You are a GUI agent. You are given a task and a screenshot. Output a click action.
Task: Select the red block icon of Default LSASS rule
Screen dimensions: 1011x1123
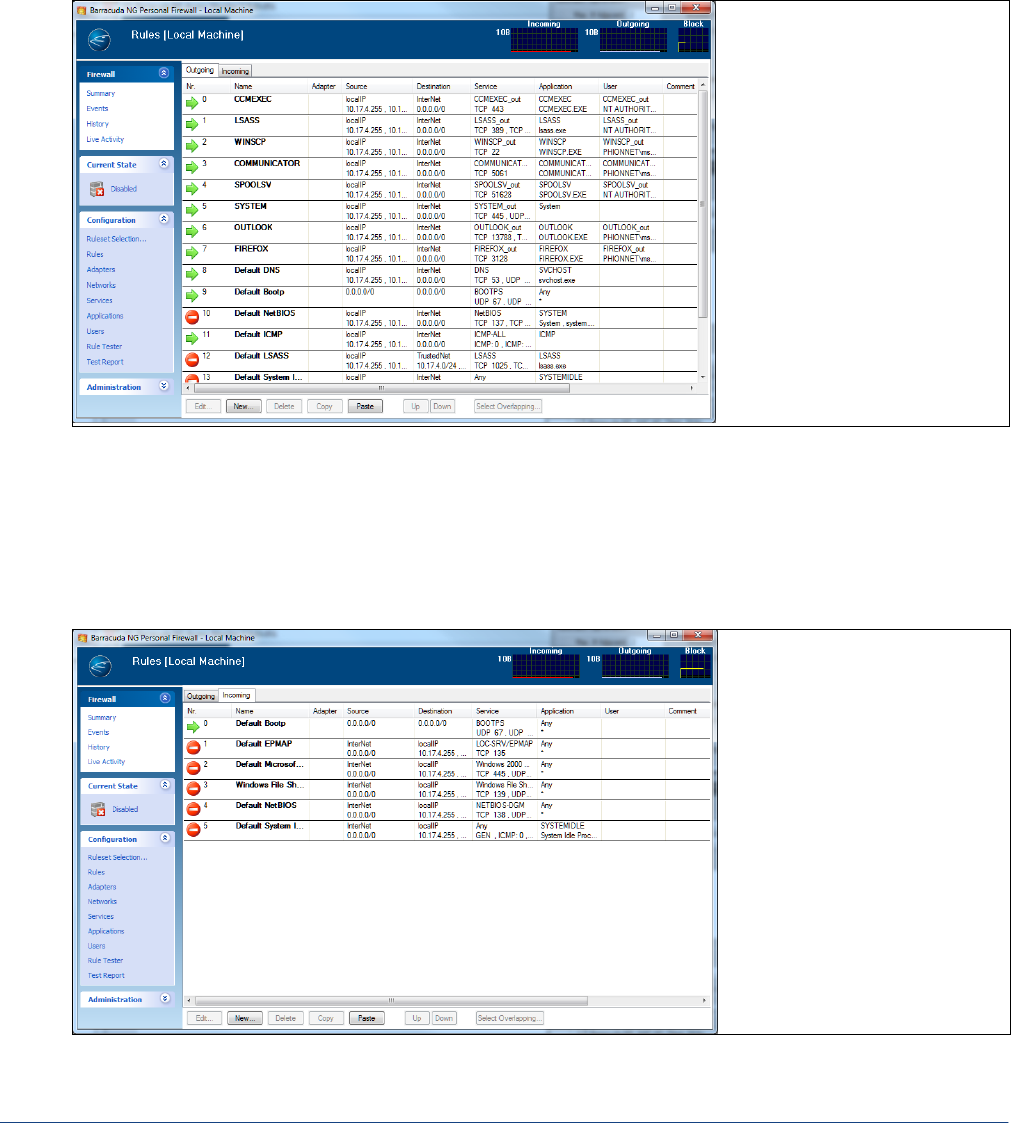(x=192, y=360)
